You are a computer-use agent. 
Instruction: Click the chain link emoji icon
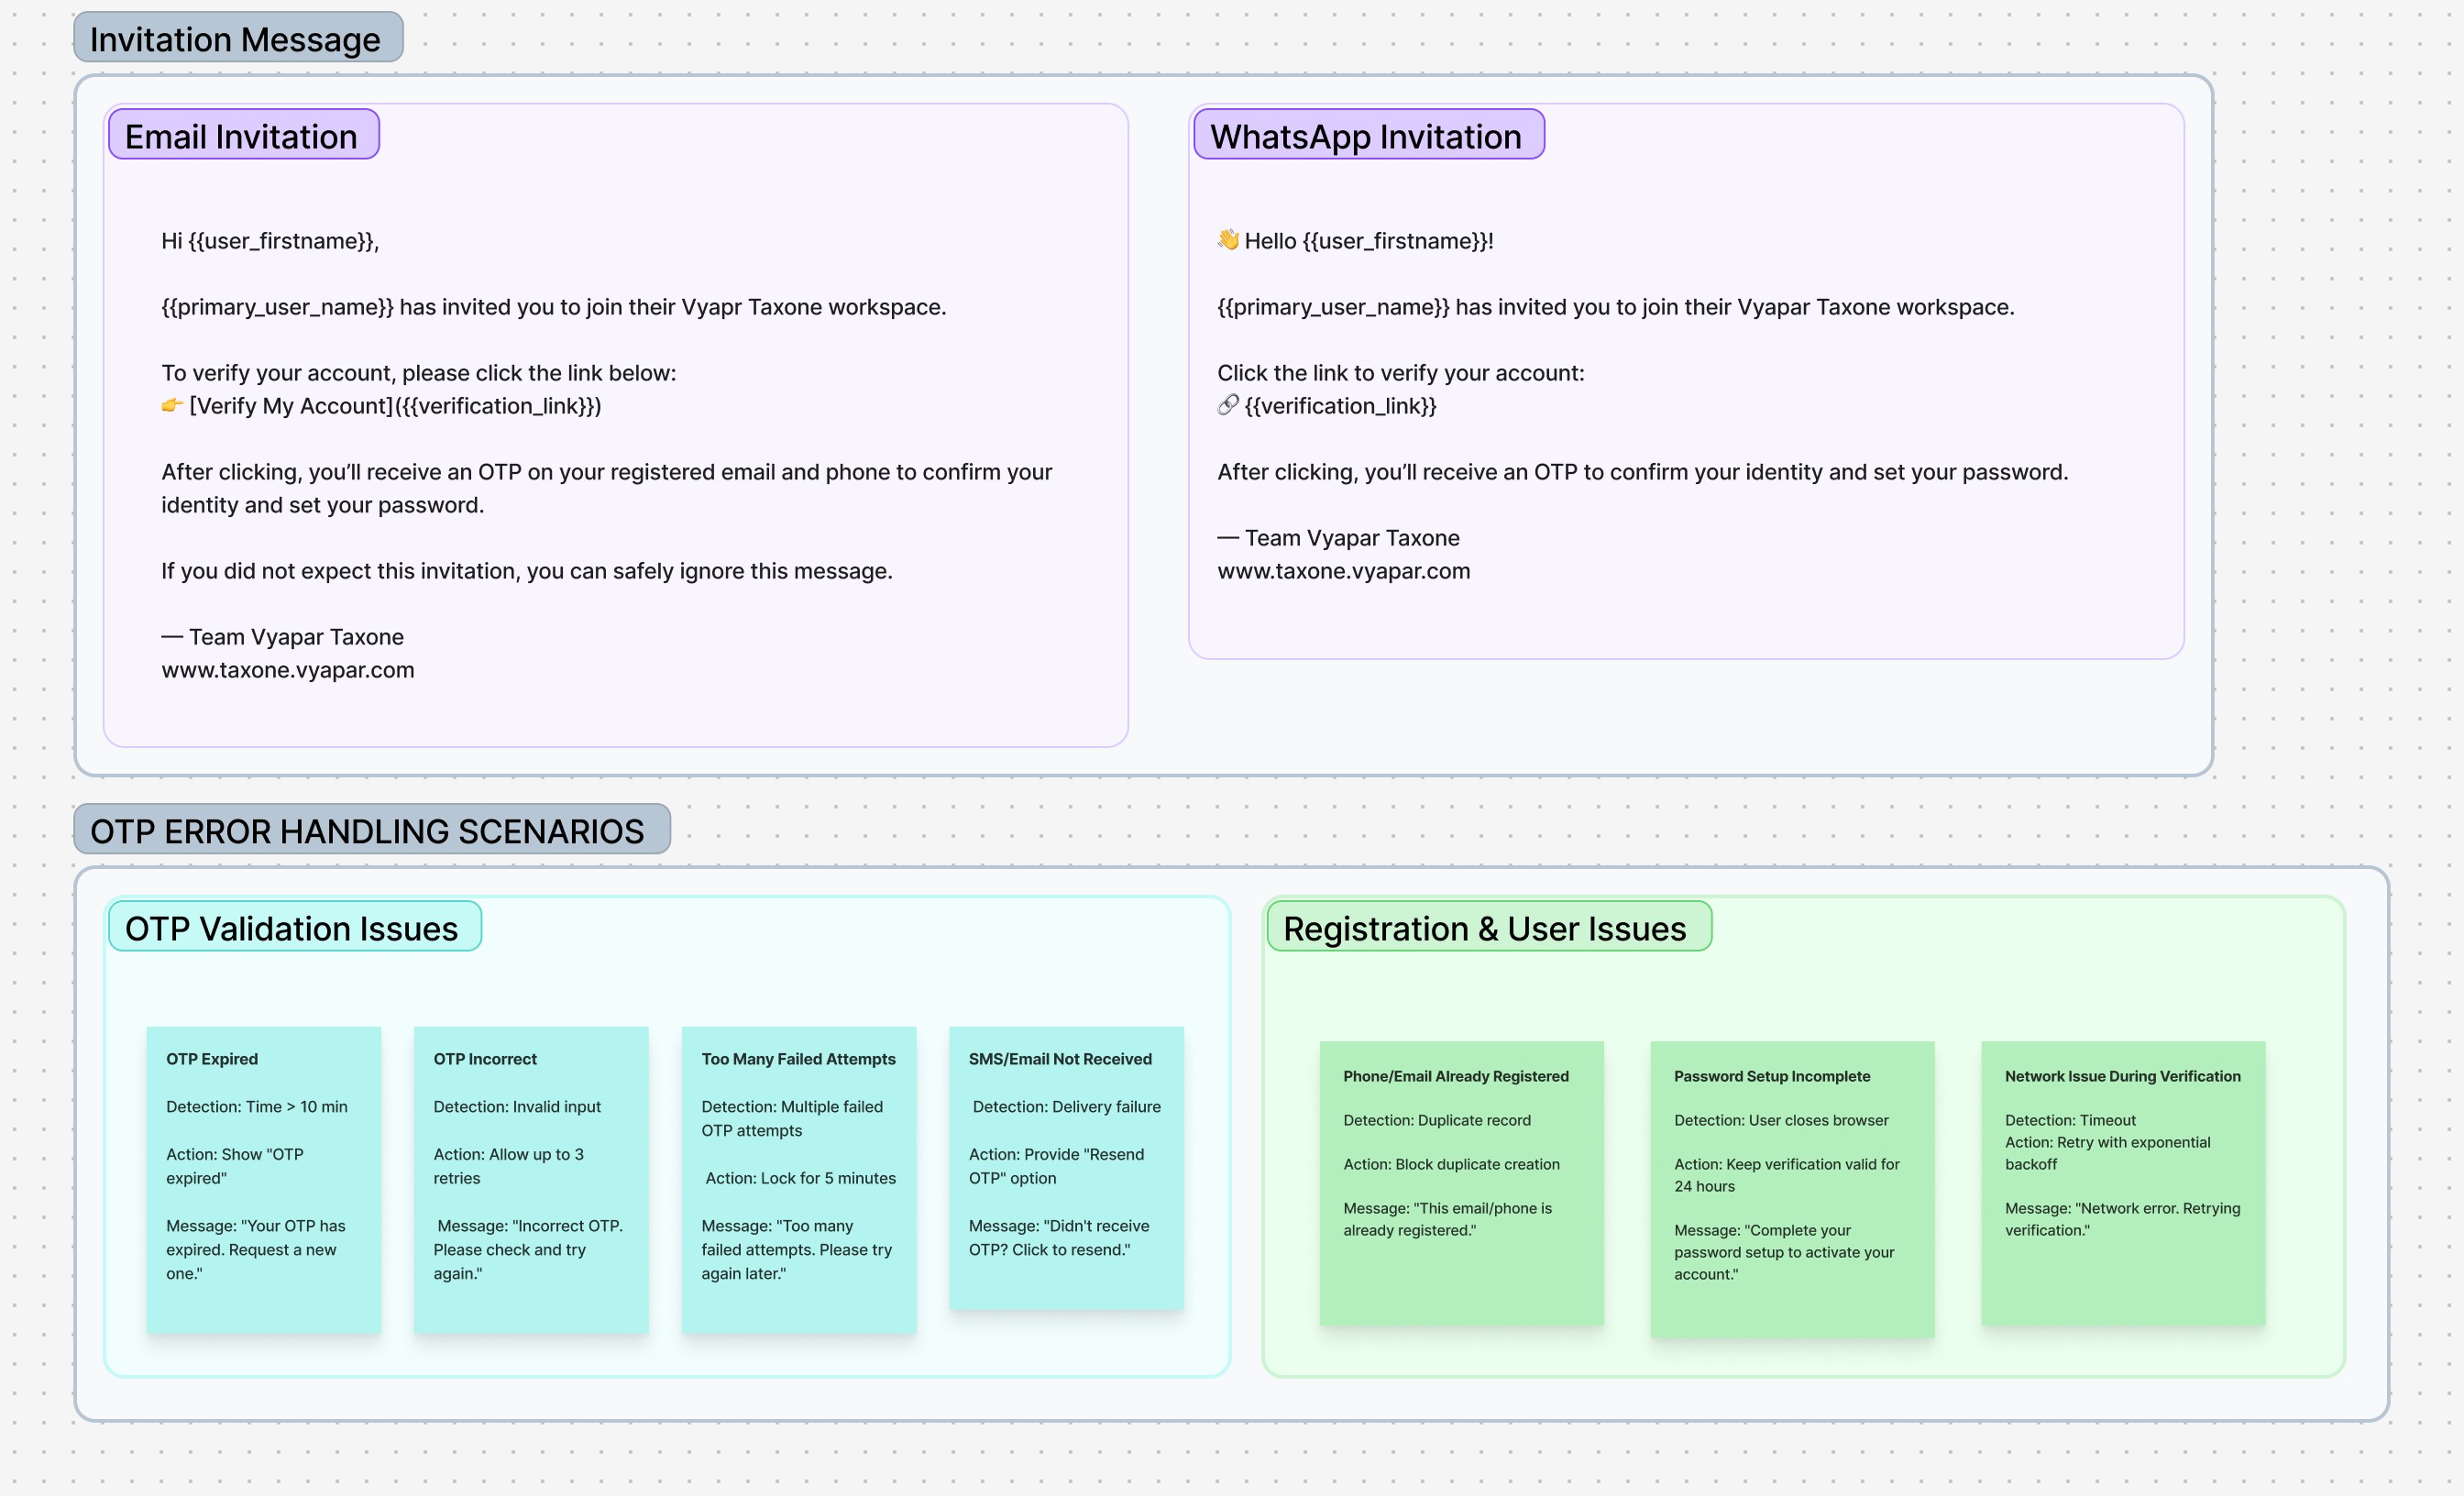coord(1228,405)
